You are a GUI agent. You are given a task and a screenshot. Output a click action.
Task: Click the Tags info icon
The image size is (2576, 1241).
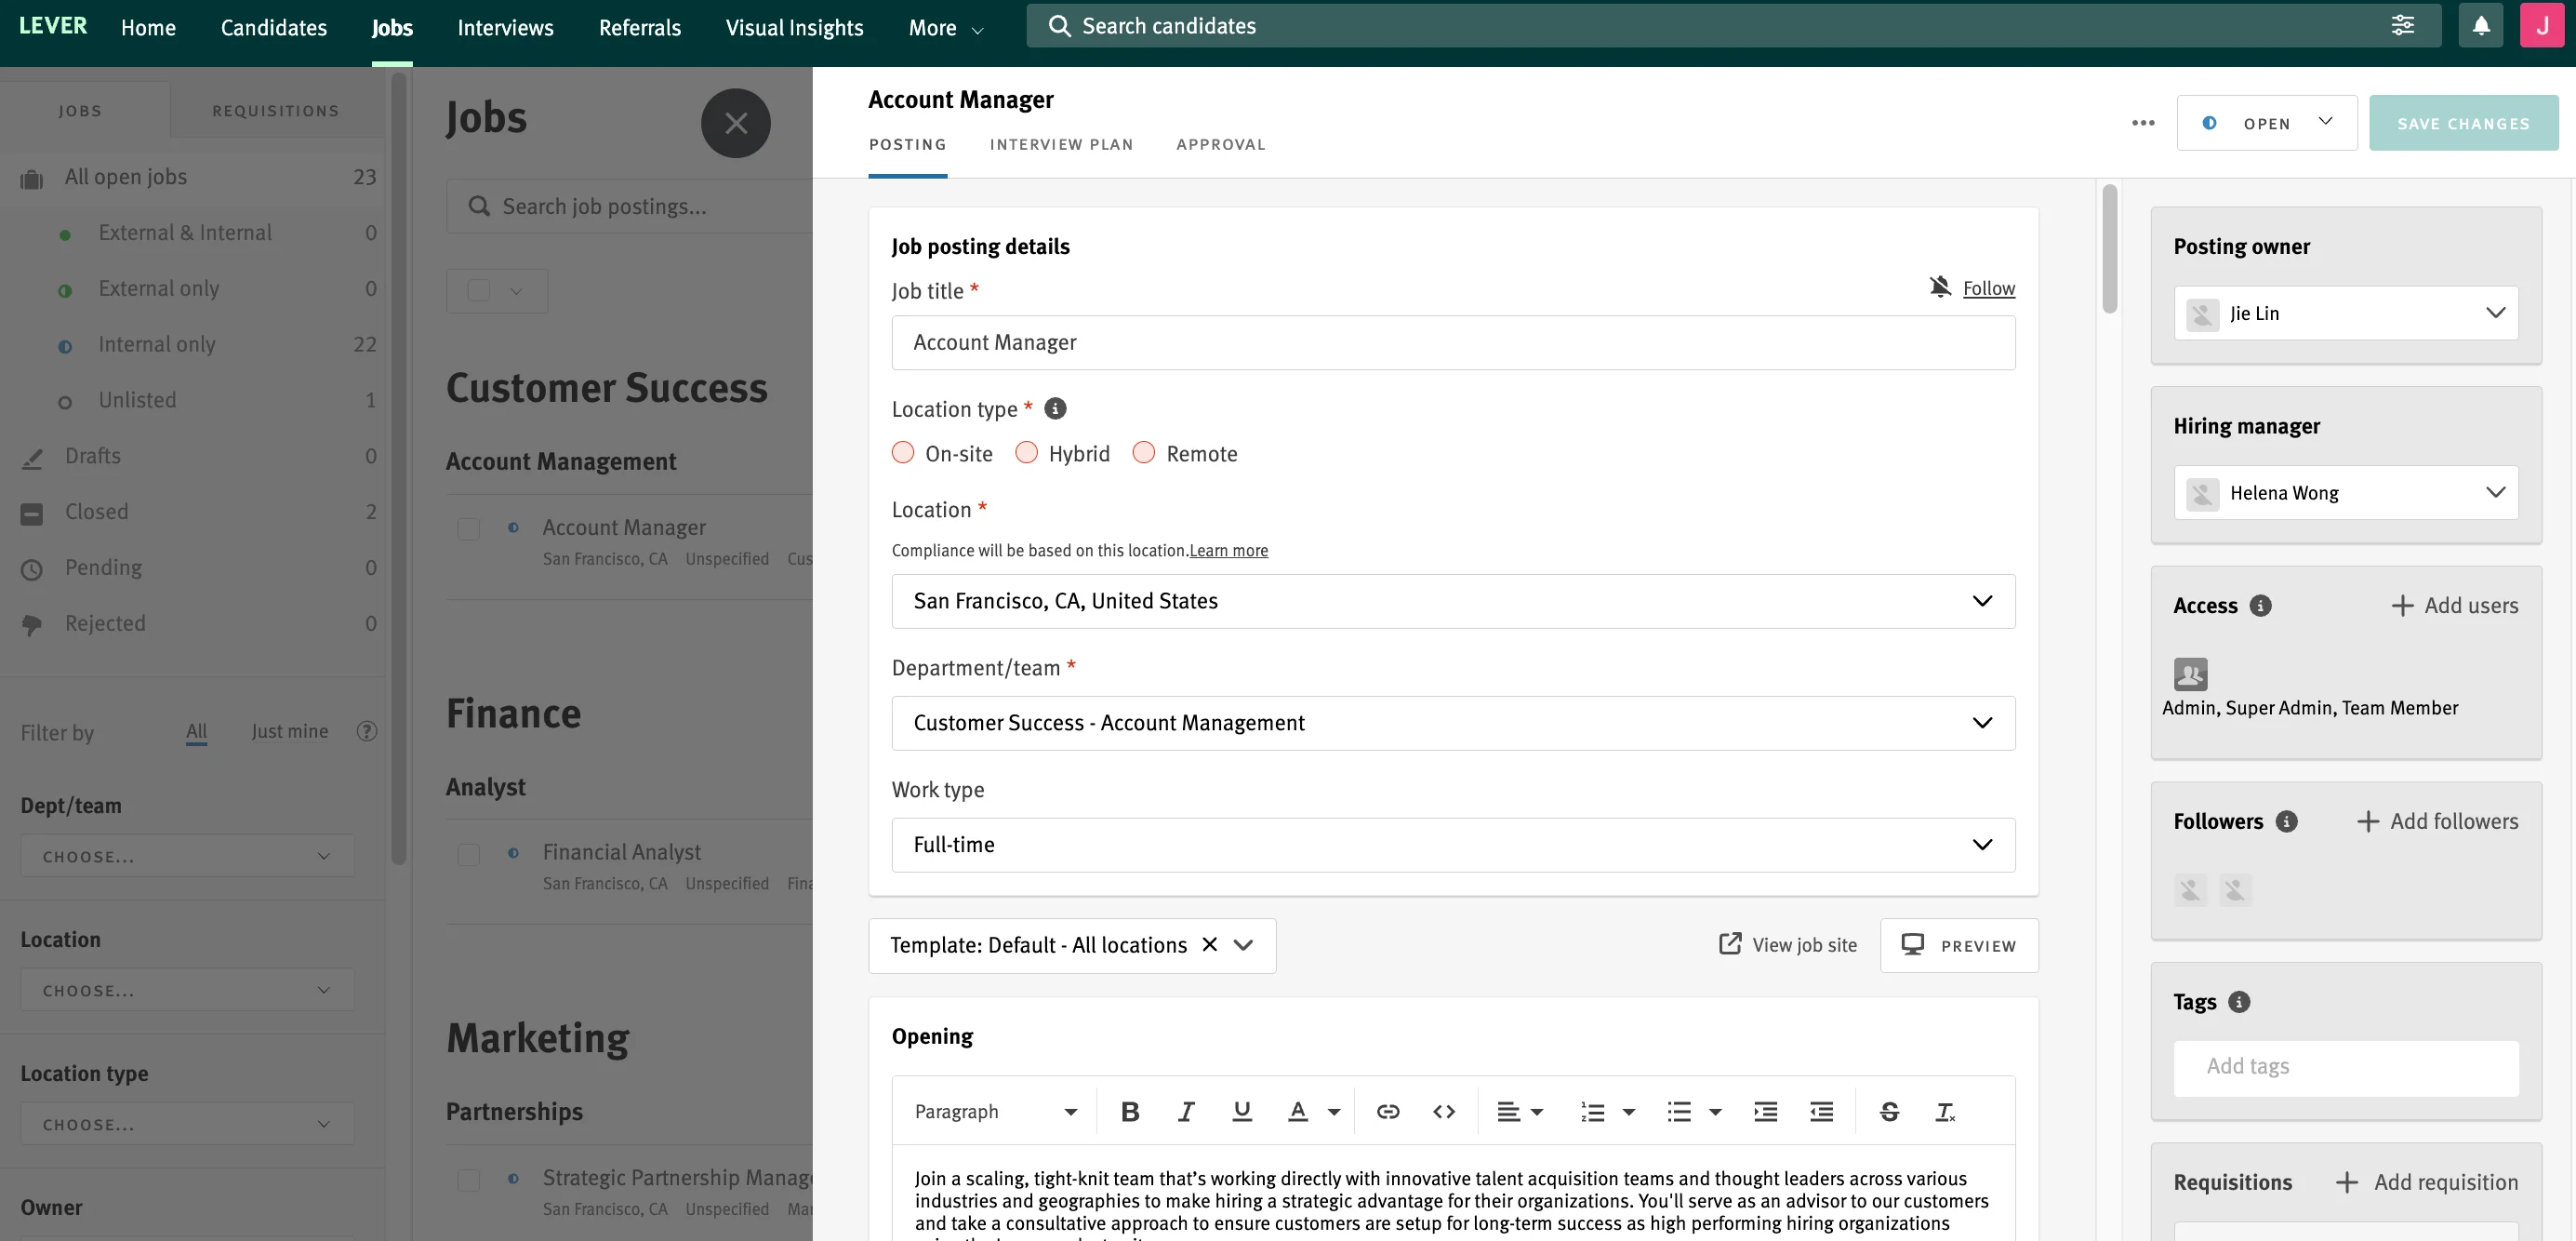(x=2240, y=1002)
